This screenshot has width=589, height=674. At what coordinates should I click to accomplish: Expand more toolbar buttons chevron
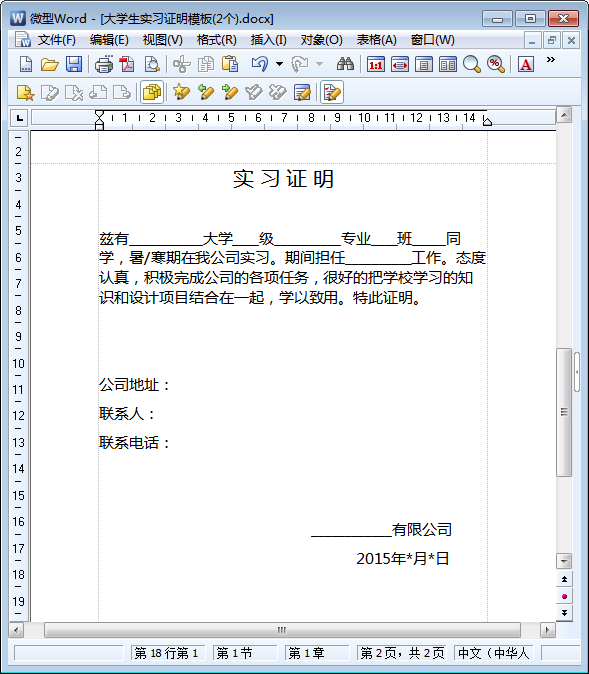551,60
